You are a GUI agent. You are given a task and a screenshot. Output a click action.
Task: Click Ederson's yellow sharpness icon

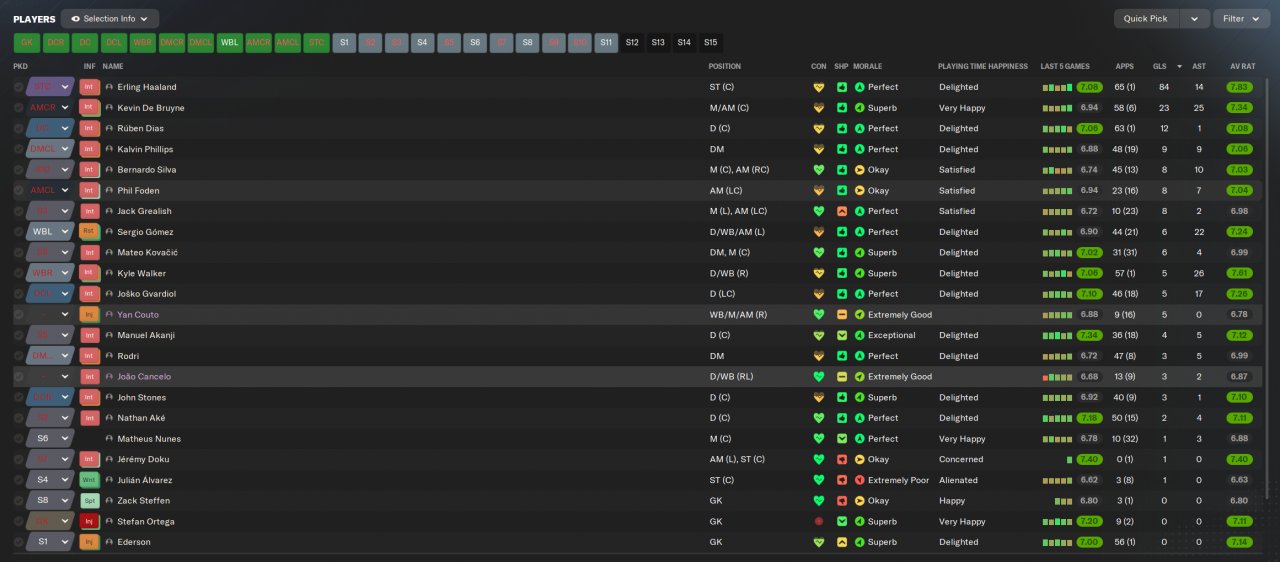[842, 542]
